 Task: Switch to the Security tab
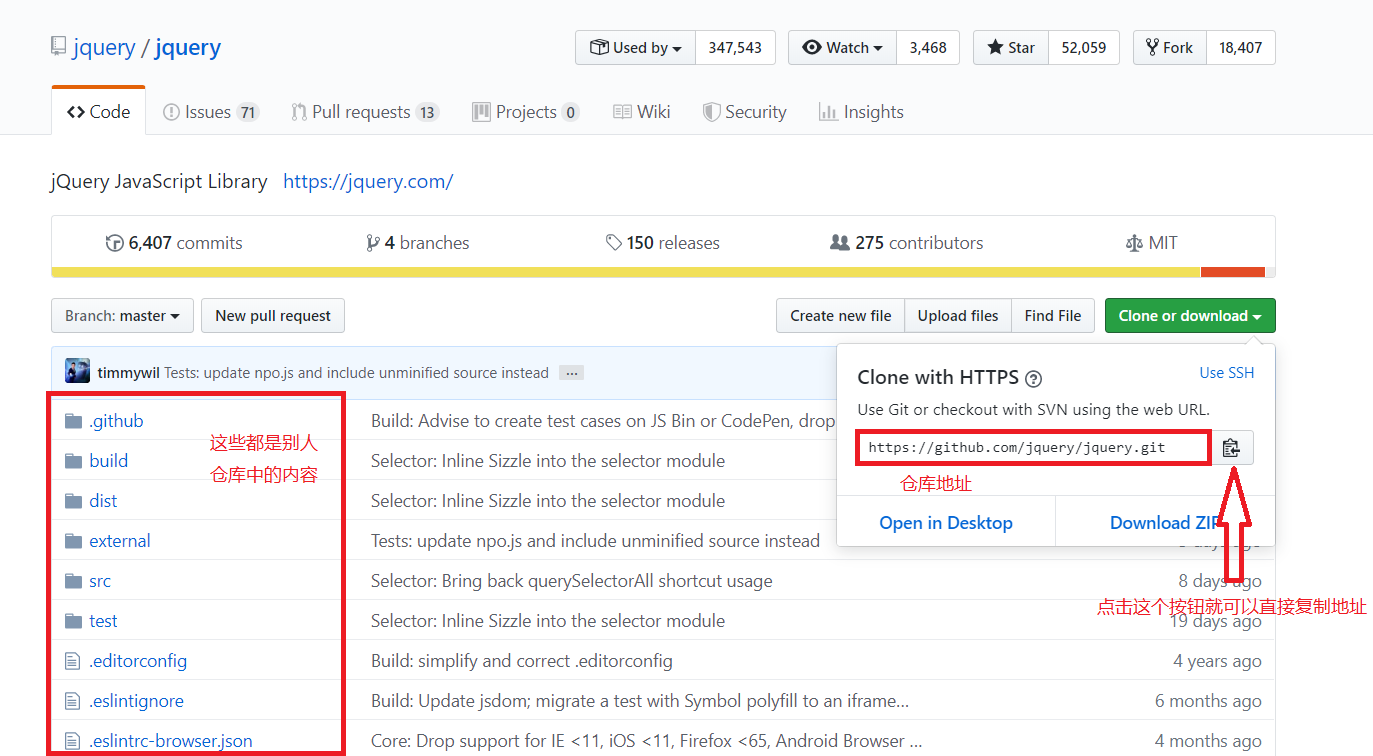tap(745, 112)
